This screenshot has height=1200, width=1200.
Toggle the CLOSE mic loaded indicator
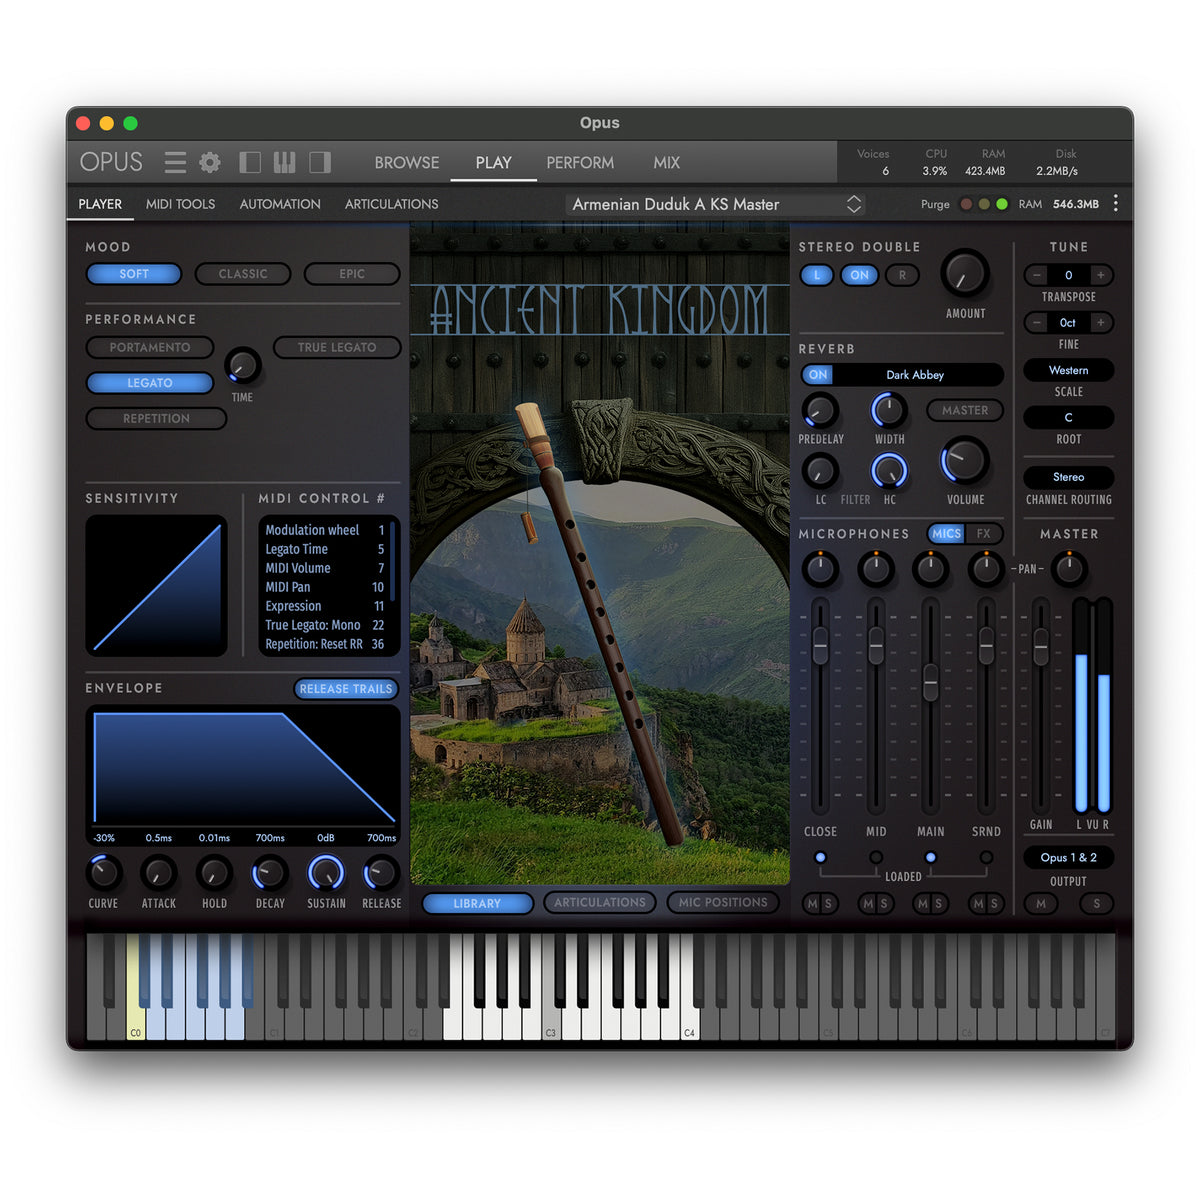coord(821,857)
